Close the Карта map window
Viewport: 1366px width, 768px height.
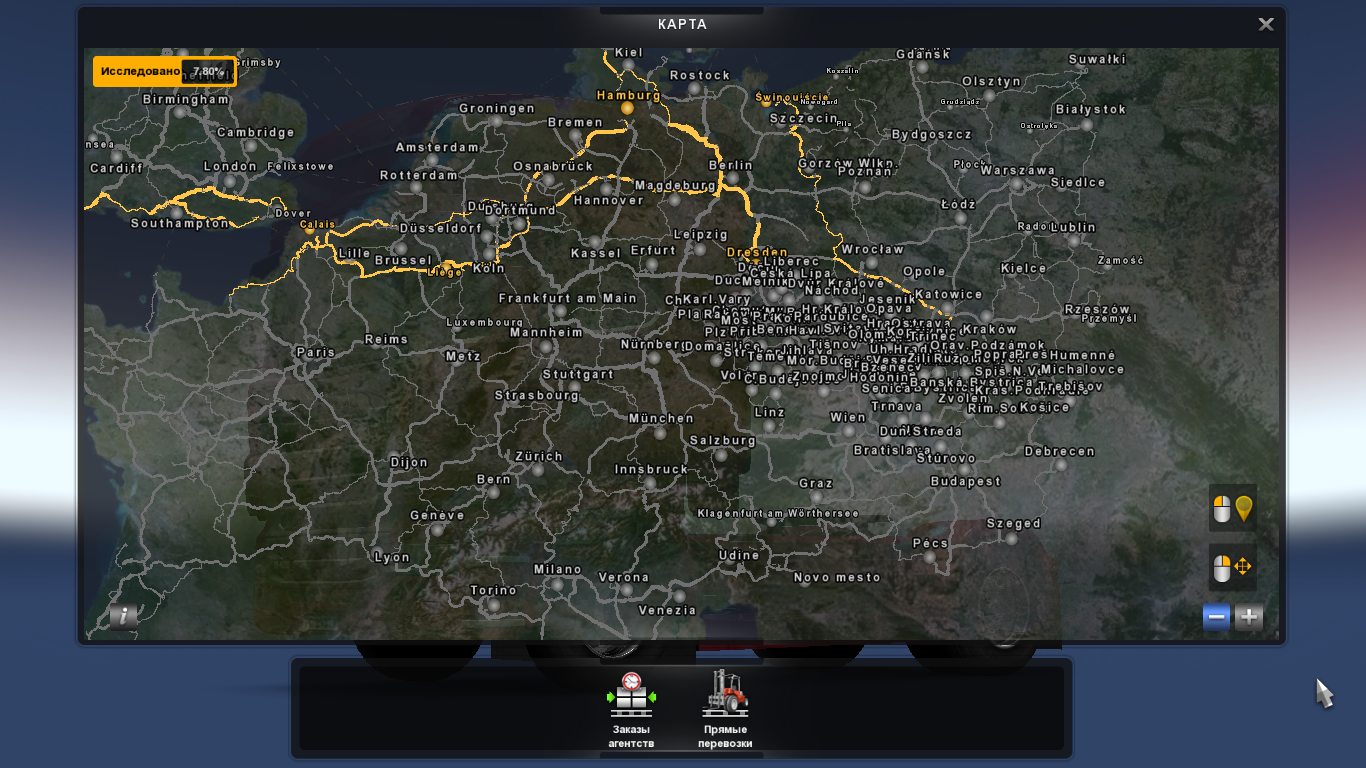click(x=1266, y=24)
